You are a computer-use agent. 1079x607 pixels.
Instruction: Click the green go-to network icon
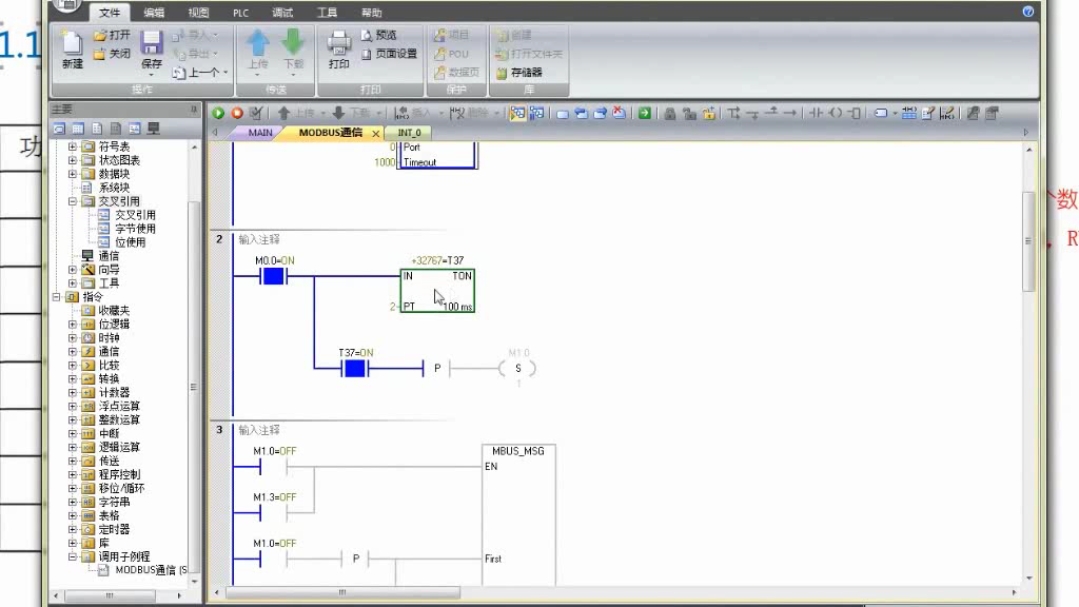click(644, 113)
